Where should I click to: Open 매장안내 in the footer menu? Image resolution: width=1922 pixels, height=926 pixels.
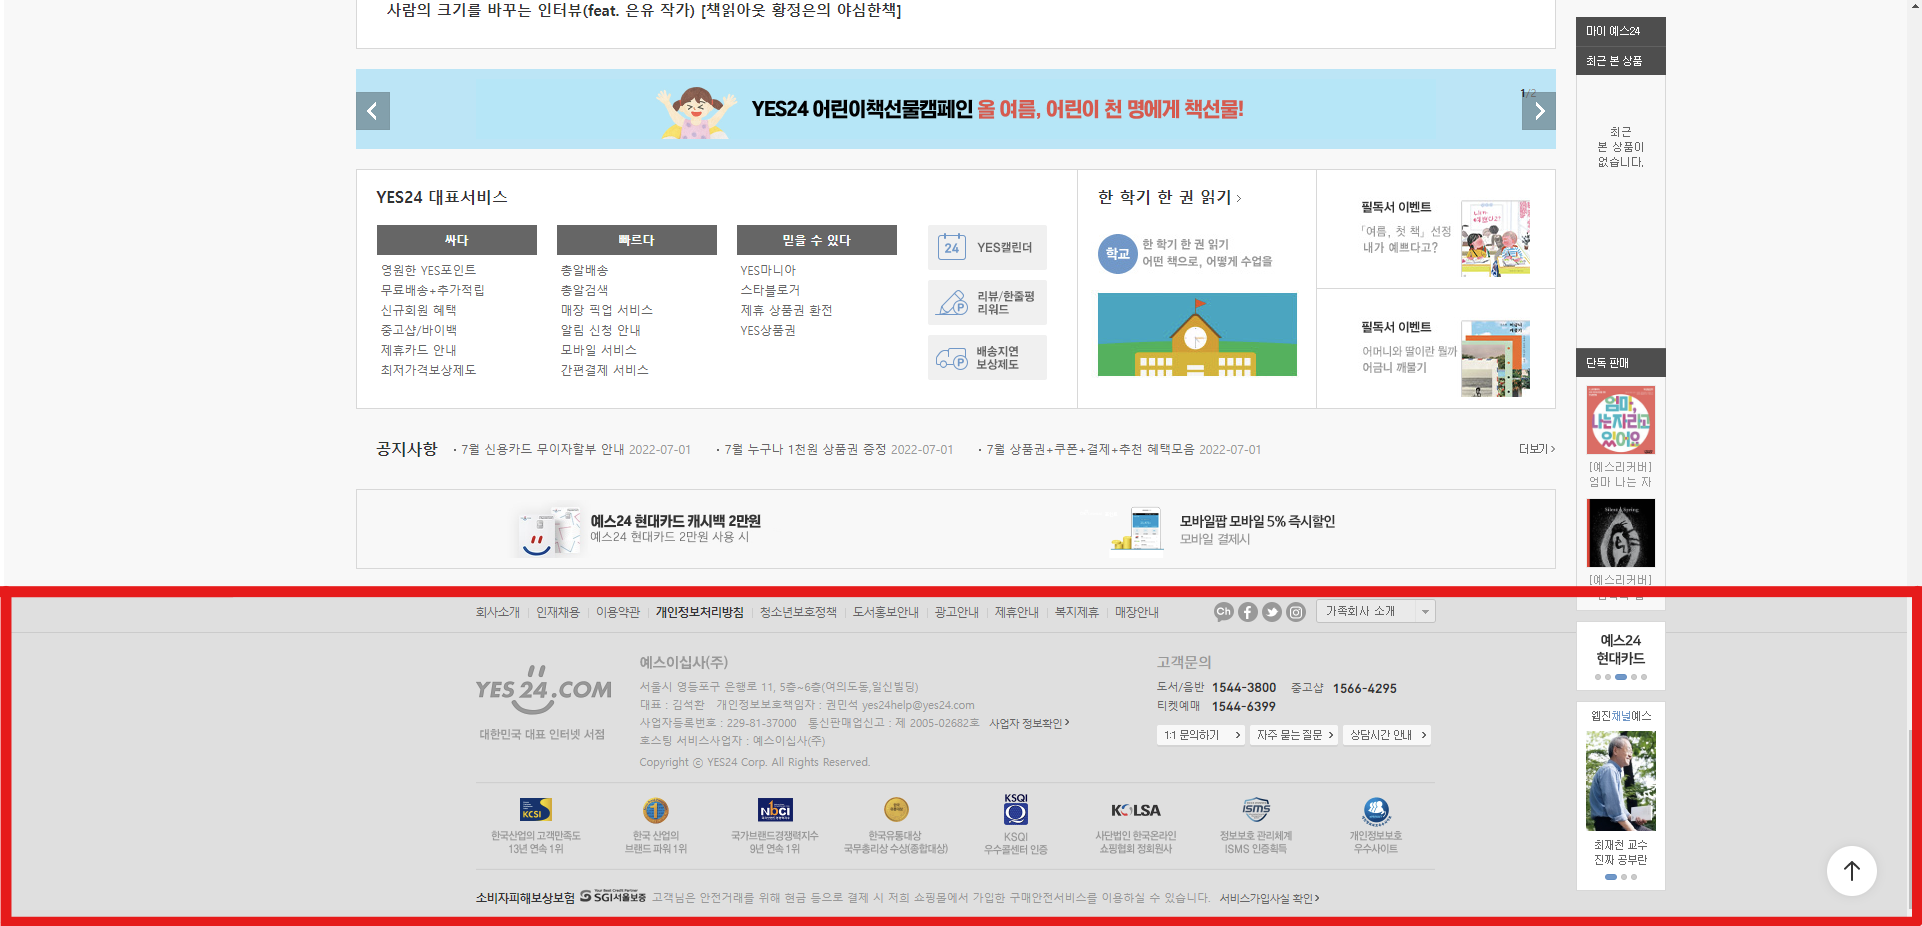tap(1137, 612)
